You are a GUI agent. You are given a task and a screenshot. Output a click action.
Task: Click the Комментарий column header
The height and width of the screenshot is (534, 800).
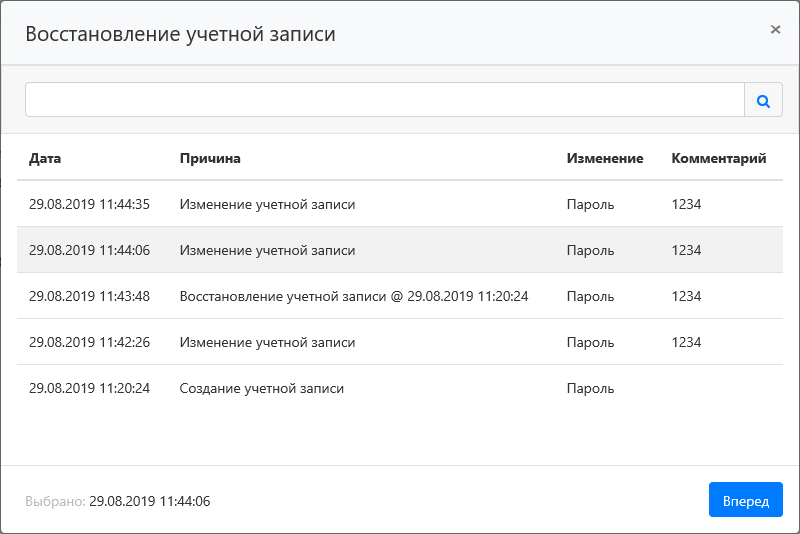(x=718, y=158)
